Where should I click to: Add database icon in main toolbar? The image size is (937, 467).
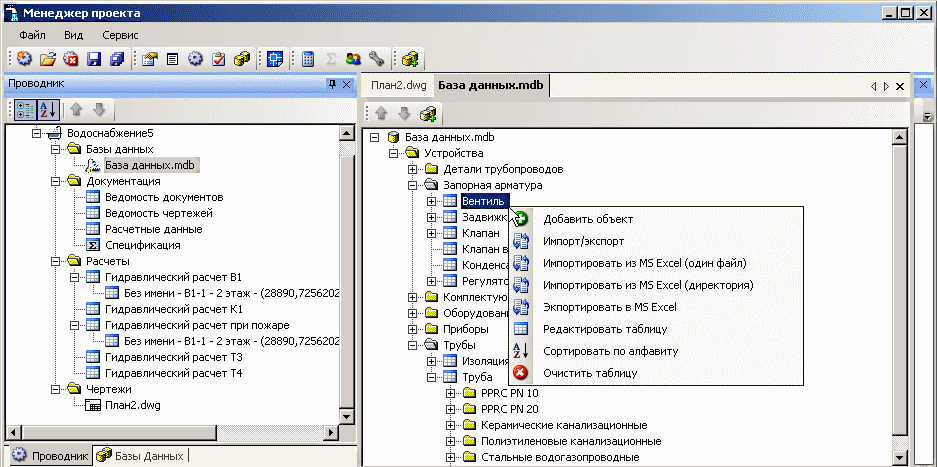[x=410, y=59]
